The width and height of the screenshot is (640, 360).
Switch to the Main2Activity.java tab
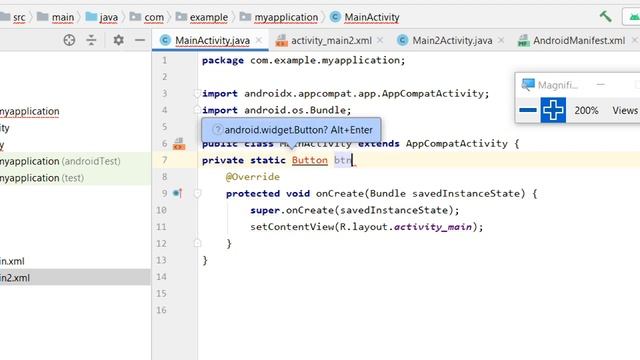click(452, 40)
